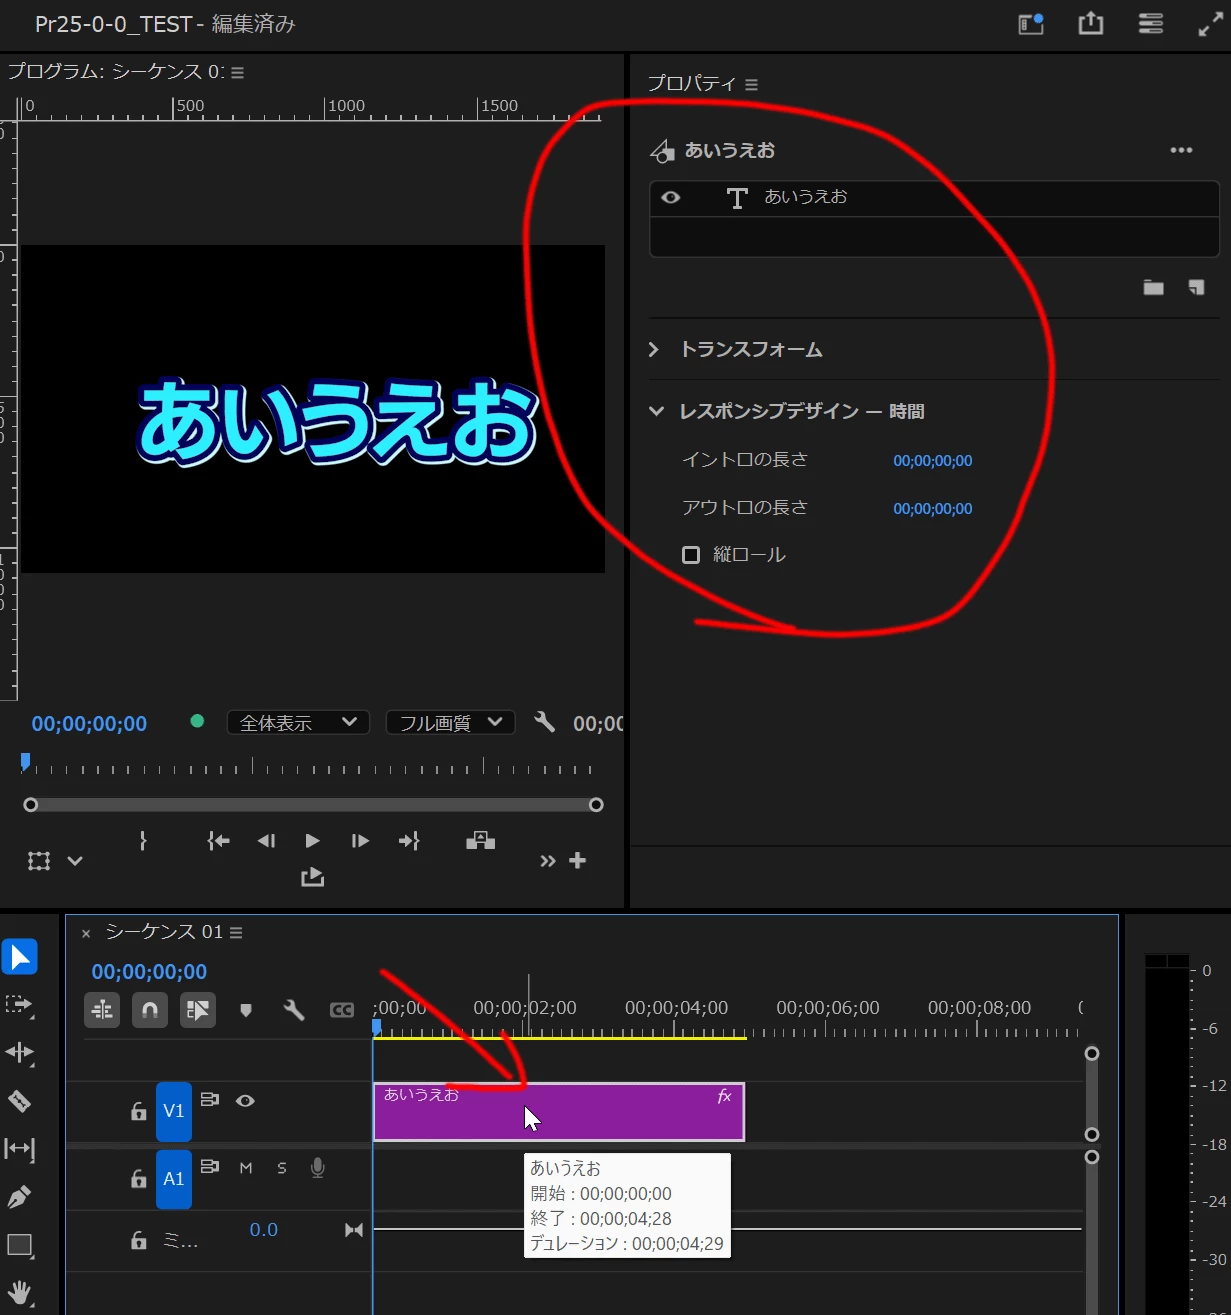The width and height of the screenshot is (1231, 1315).
Task: Edit イントロの長さ timecode value
Action: tap(933, 461)
